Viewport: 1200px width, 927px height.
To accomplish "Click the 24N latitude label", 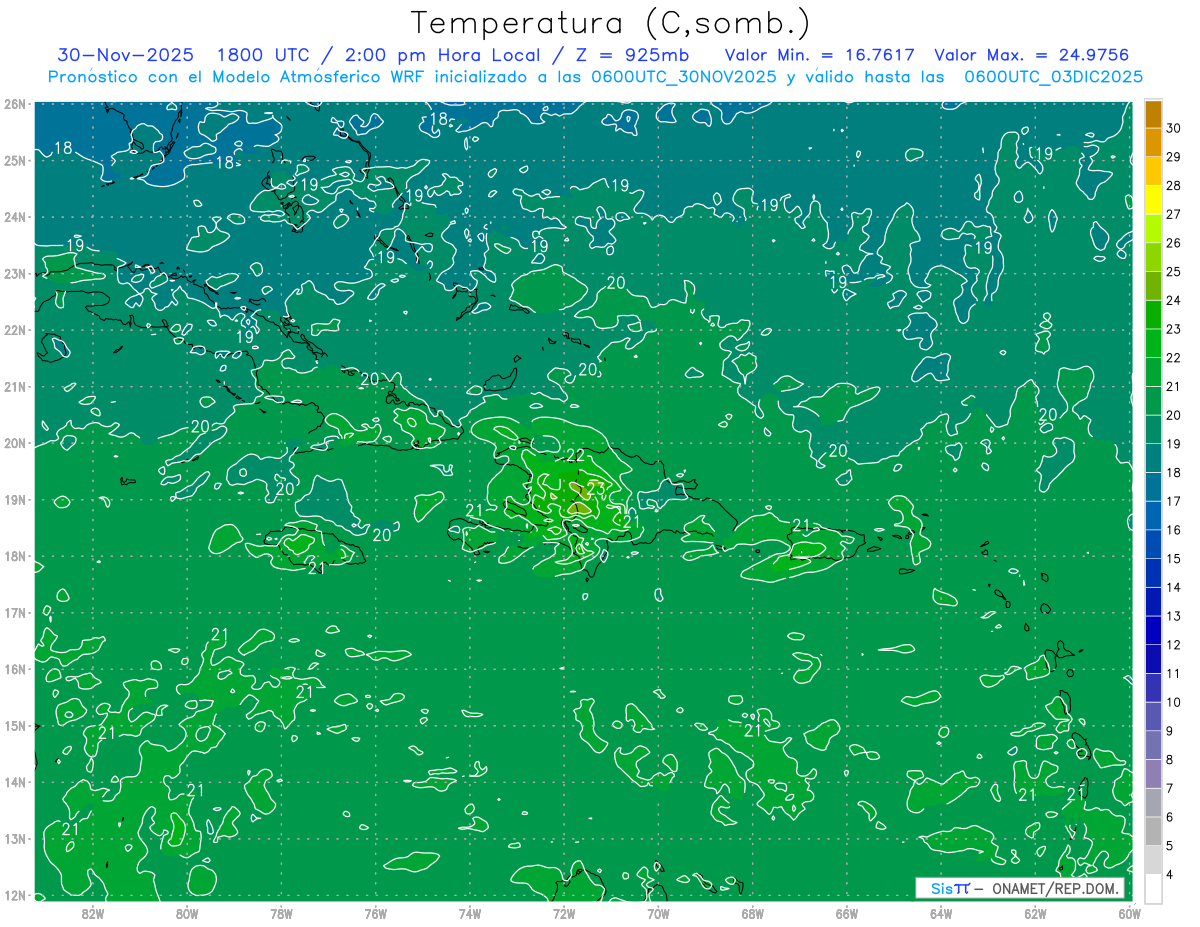I will [15, 217].
